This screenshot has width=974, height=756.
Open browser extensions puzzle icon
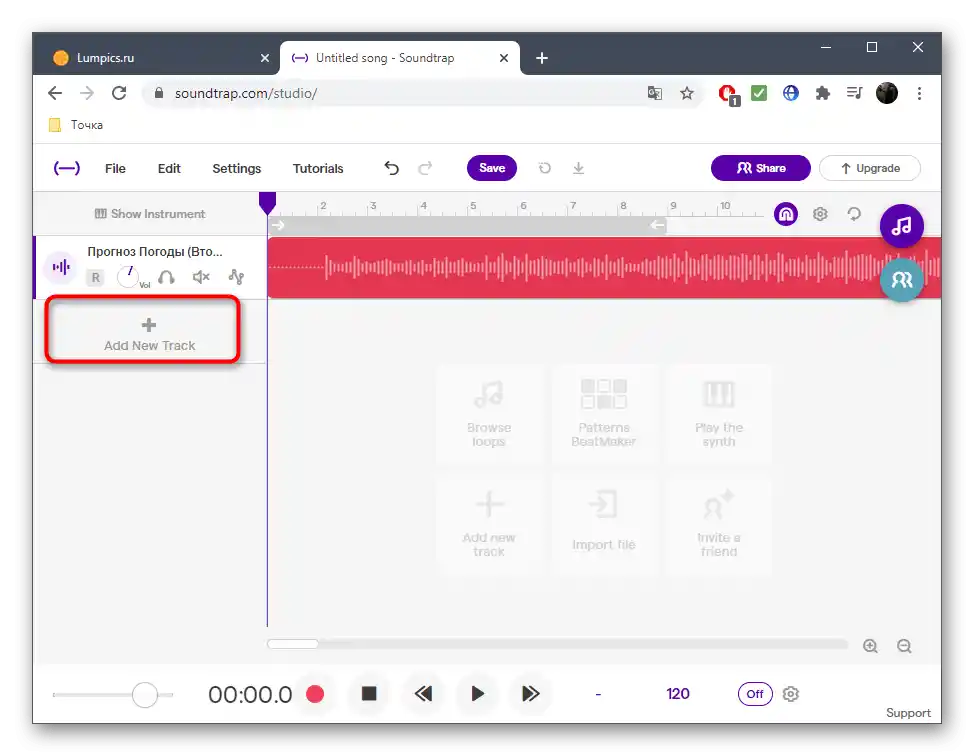pos(822,93)
